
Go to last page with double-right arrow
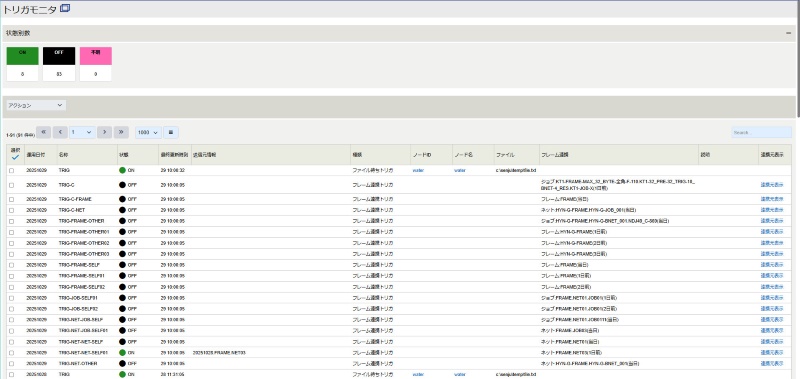click(121, 132)
